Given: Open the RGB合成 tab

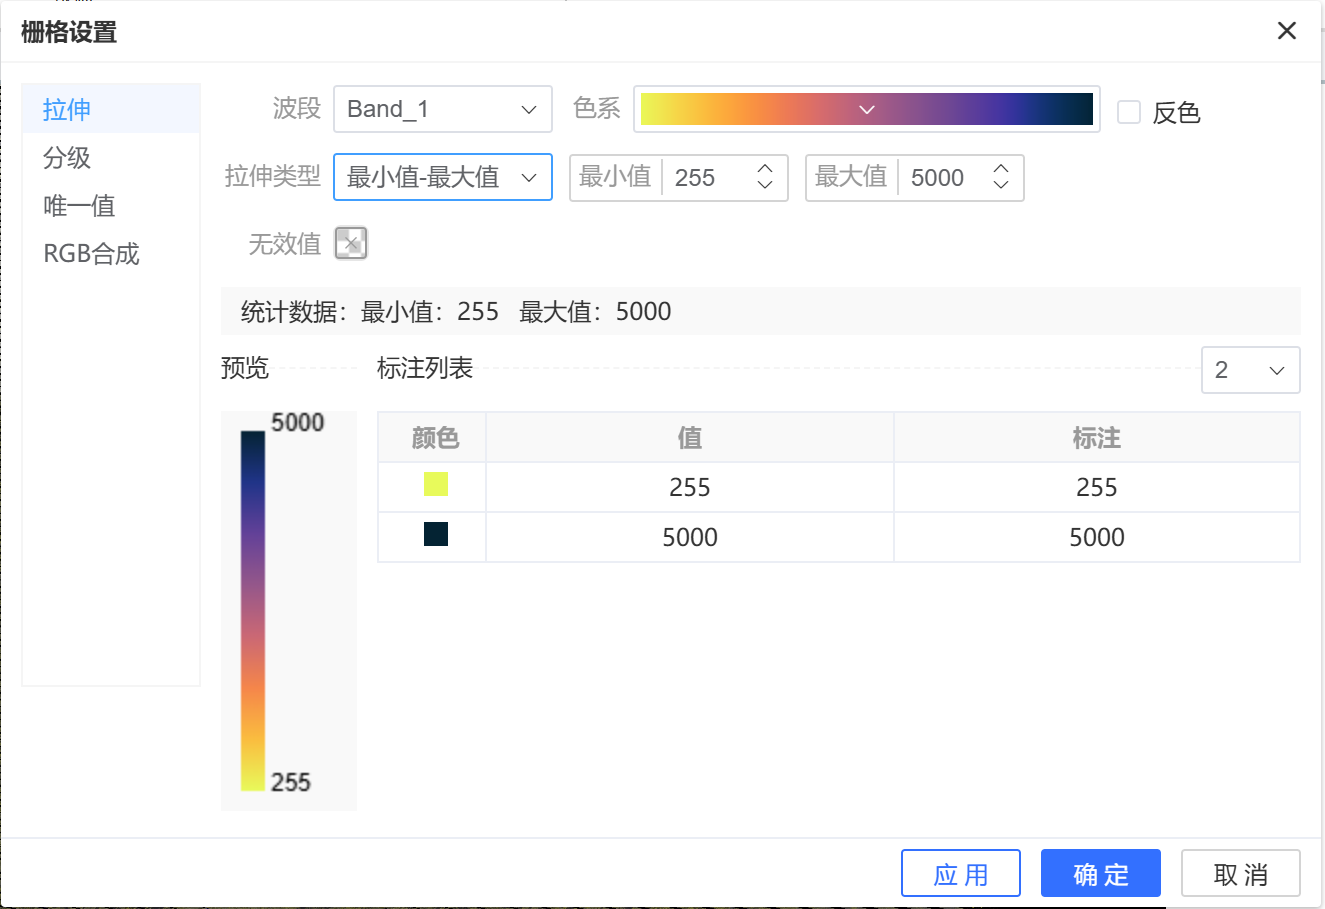Looking at the screenshot, I should coord(91,253).
